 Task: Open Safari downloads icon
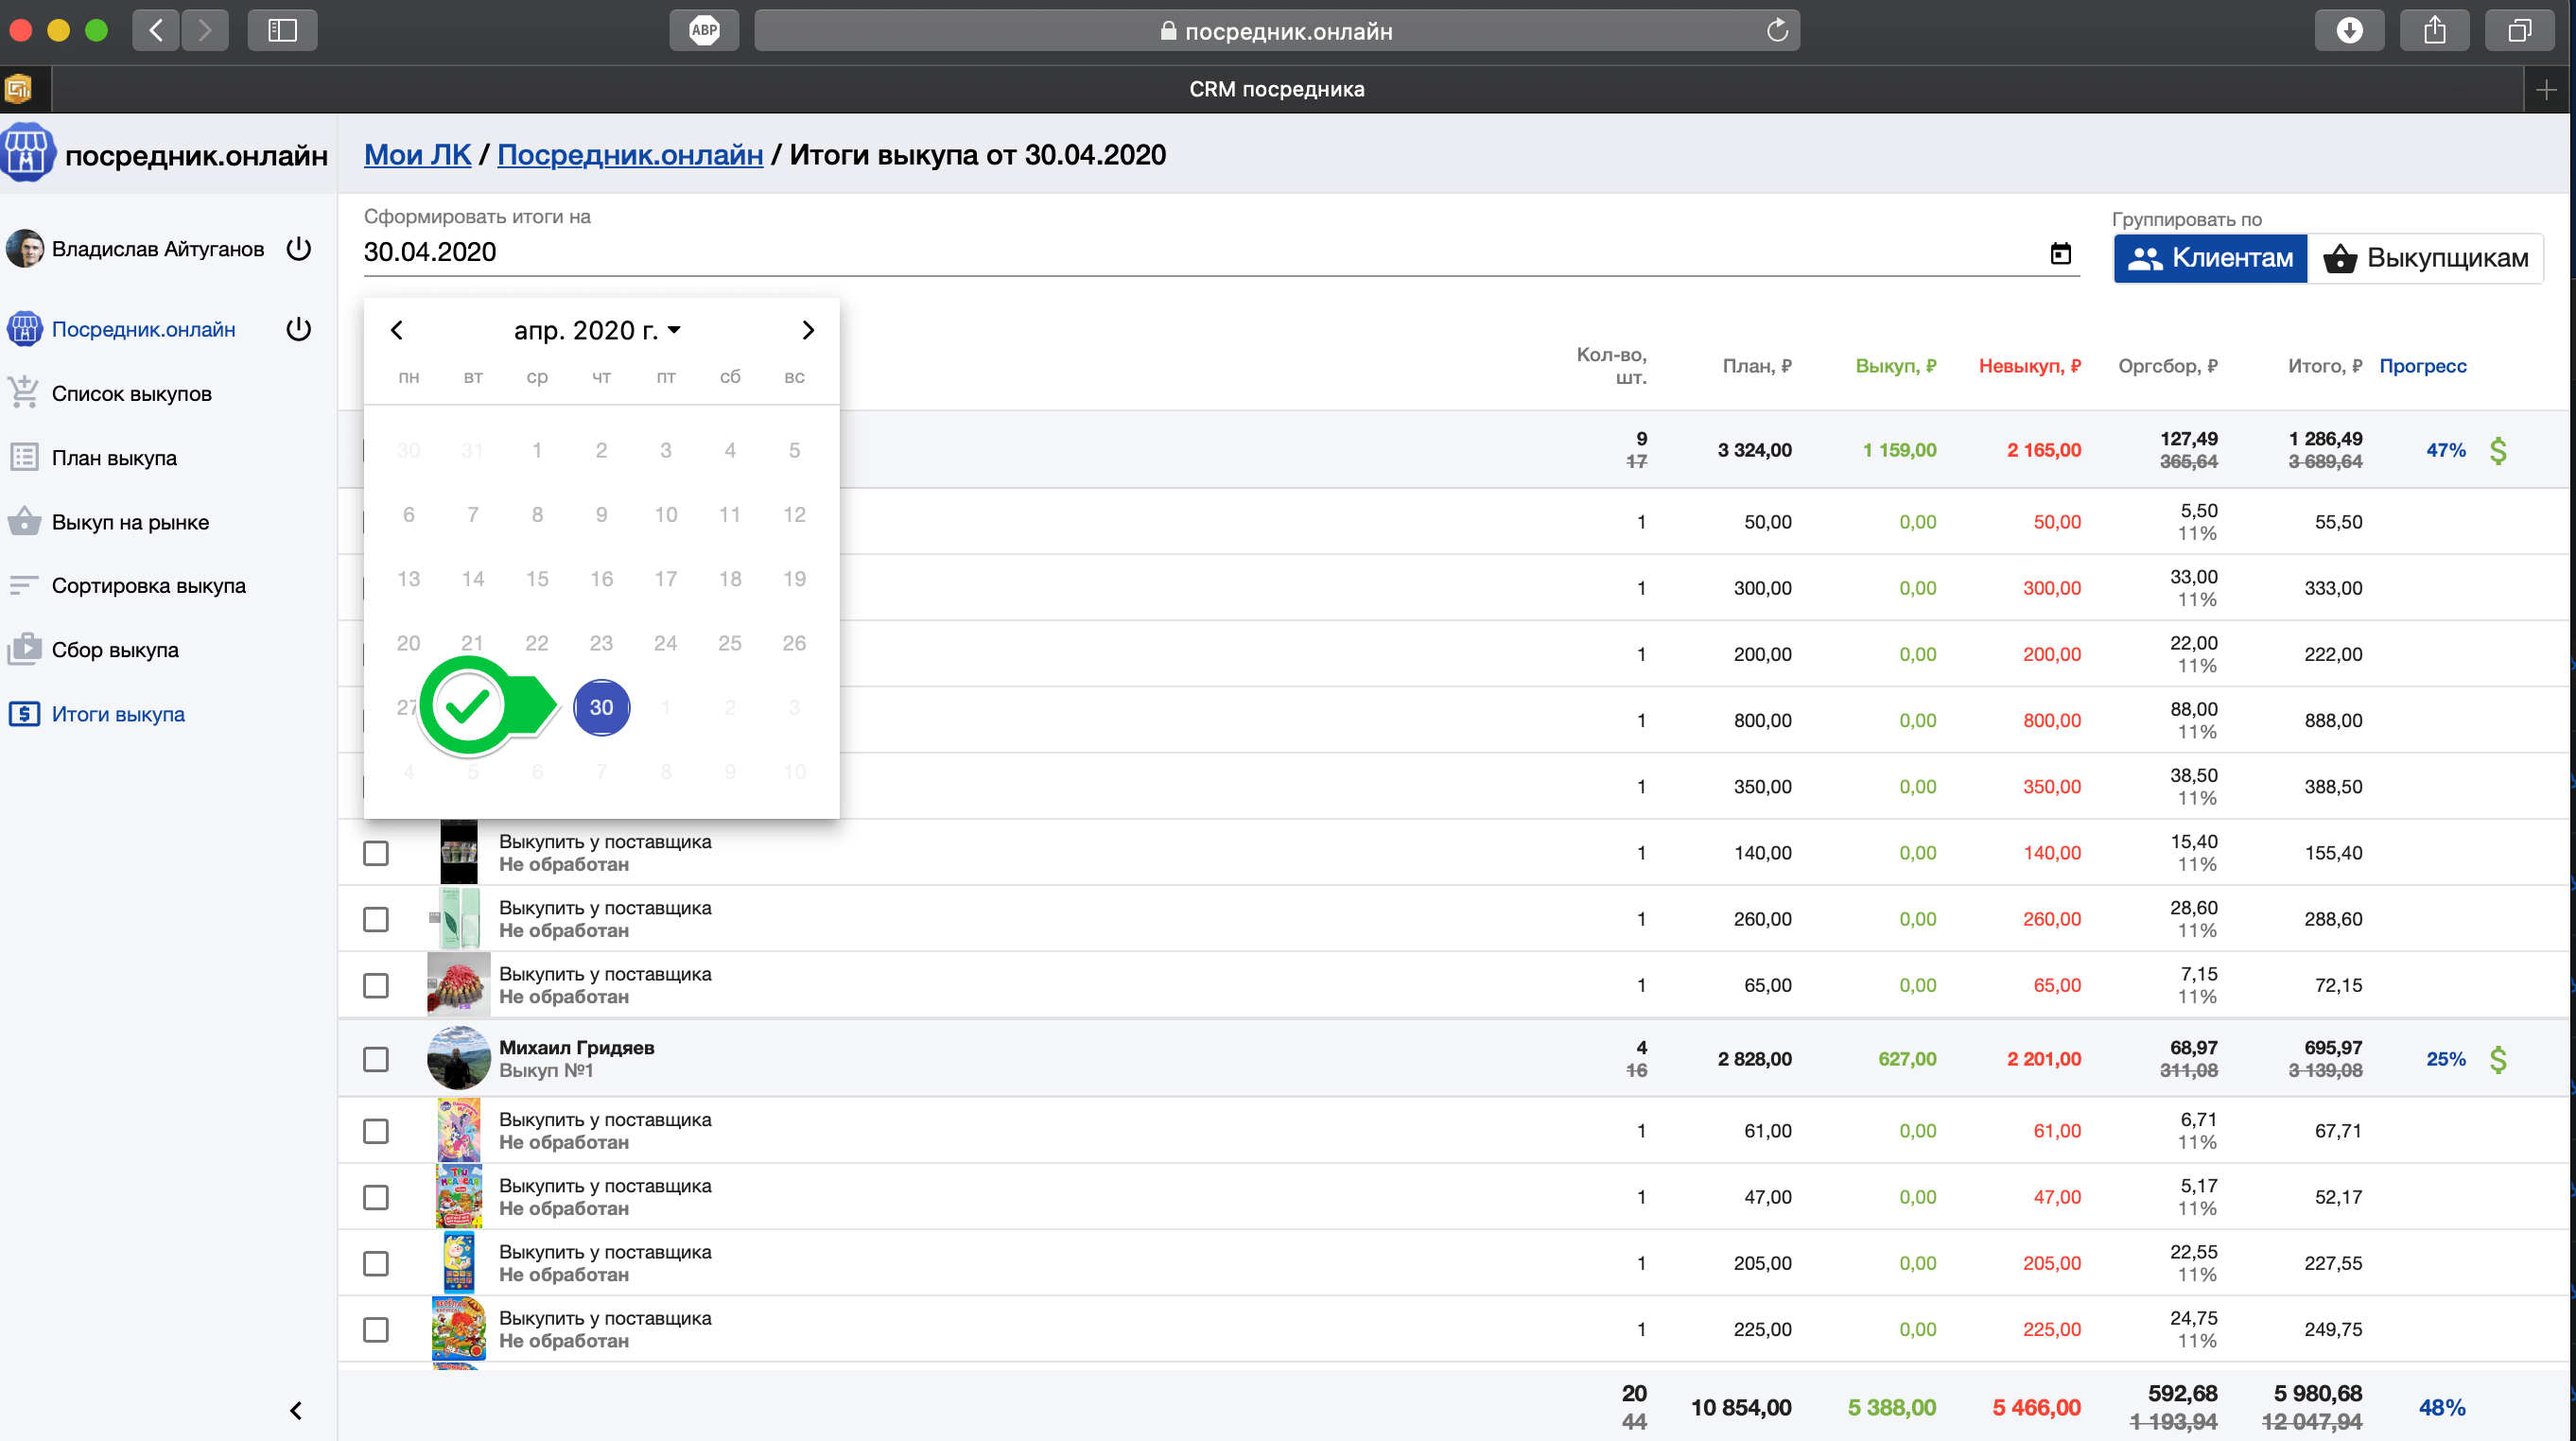click(x=2348, y=31)
